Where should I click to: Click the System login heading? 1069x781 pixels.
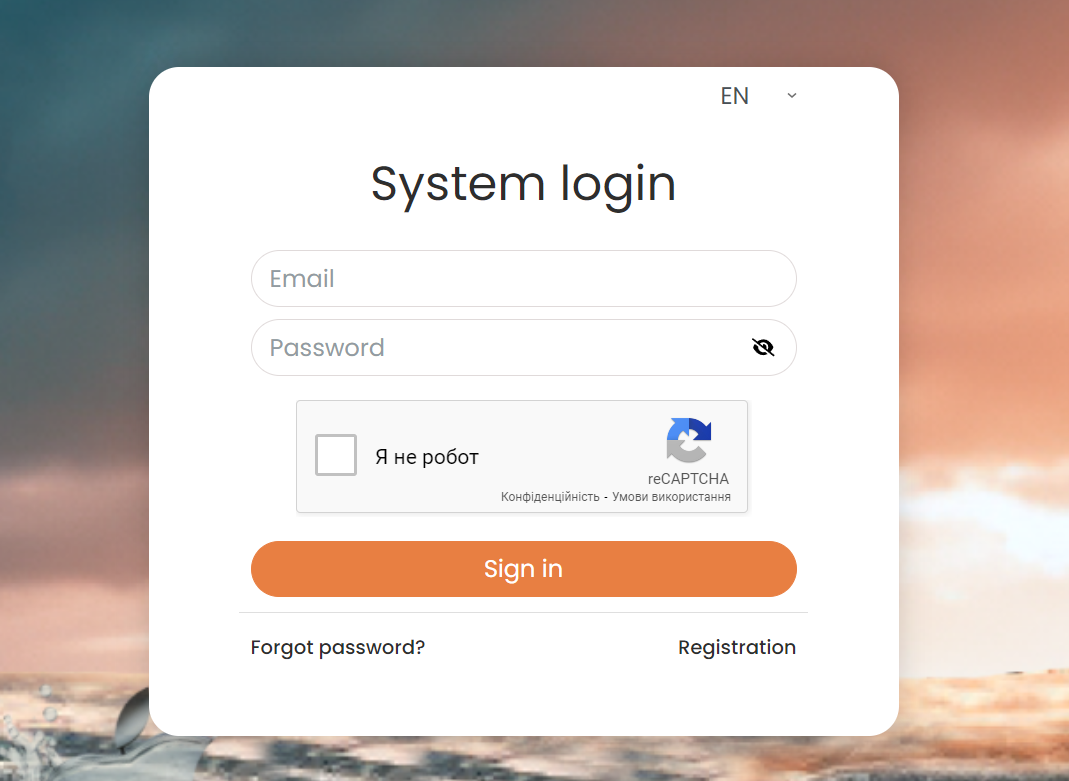[524, 185]
